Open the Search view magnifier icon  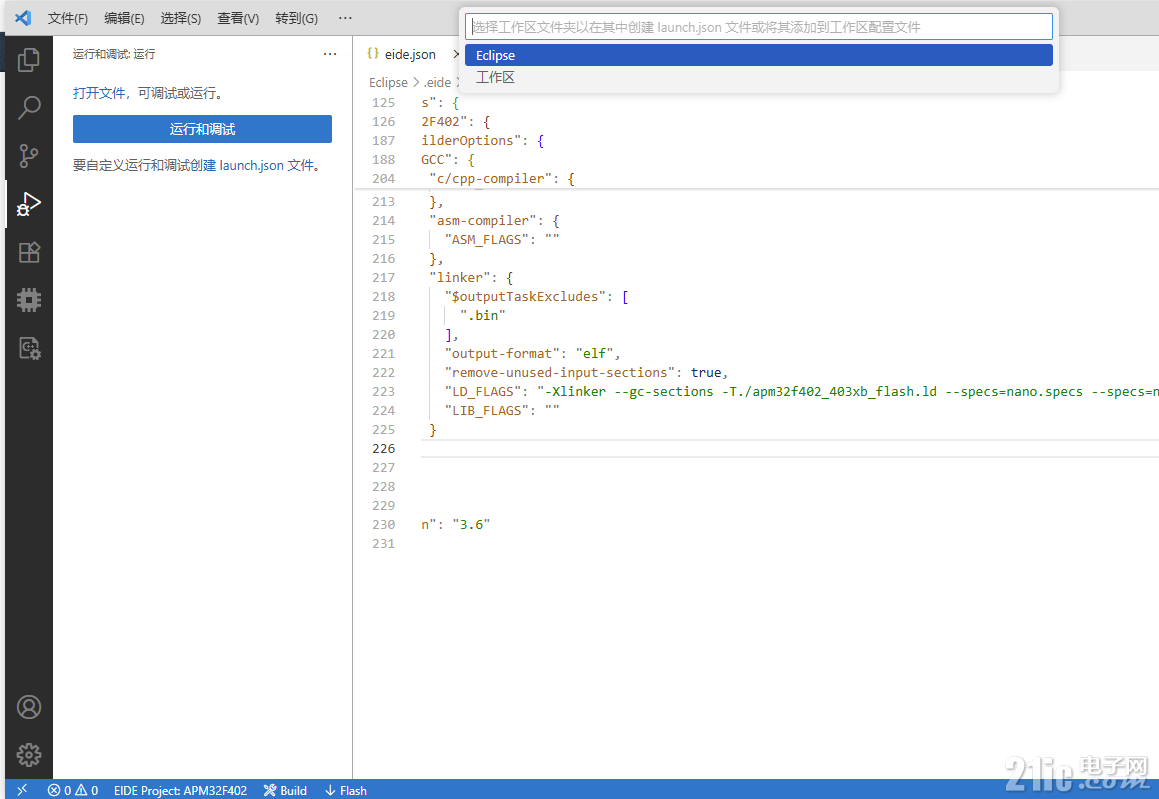tap(29, 108)
